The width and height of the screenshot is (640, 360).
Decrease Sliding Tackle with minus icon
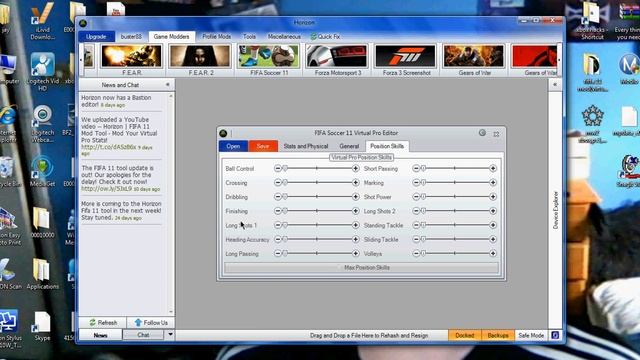pyautogui.click(x=416, y=240)
